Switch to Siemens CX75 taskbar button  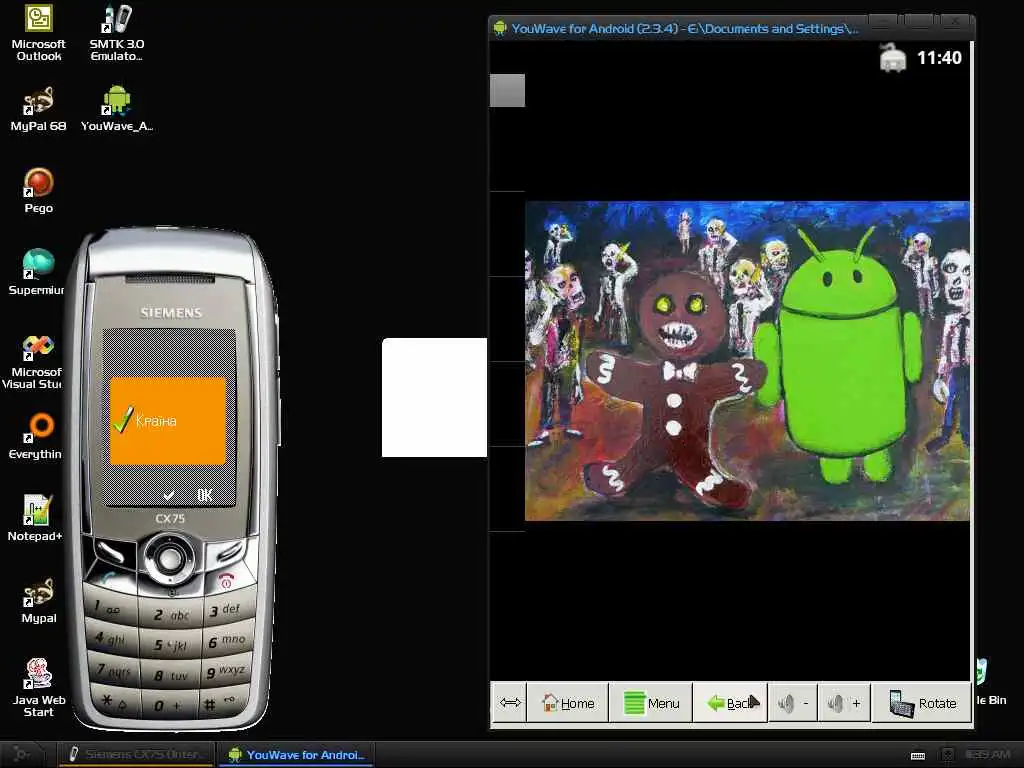point(136,754)
